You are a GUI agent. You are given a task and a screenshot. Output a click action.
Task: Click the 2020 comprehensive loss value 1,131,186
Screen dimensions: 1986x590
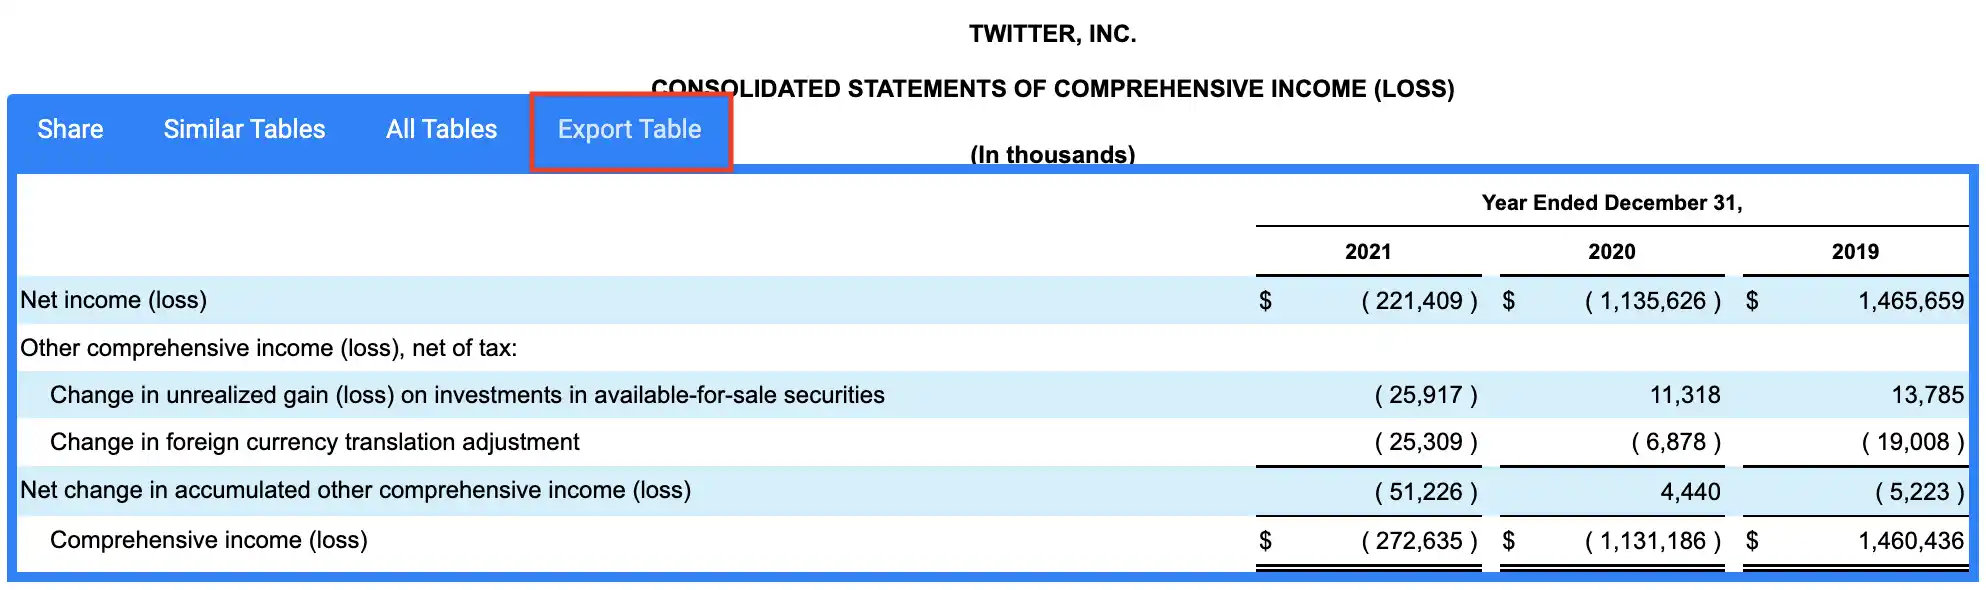1652,541
